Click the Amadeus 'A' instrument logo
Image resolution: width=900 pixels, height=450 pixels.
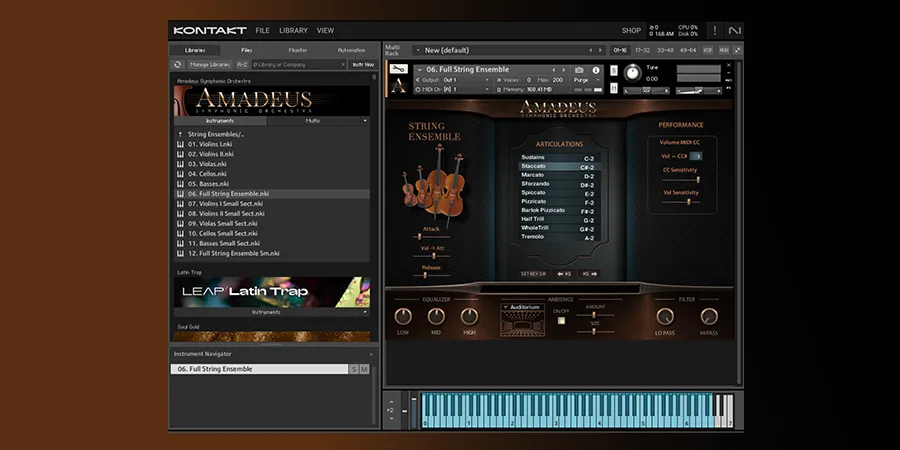[x=398, y=85]
